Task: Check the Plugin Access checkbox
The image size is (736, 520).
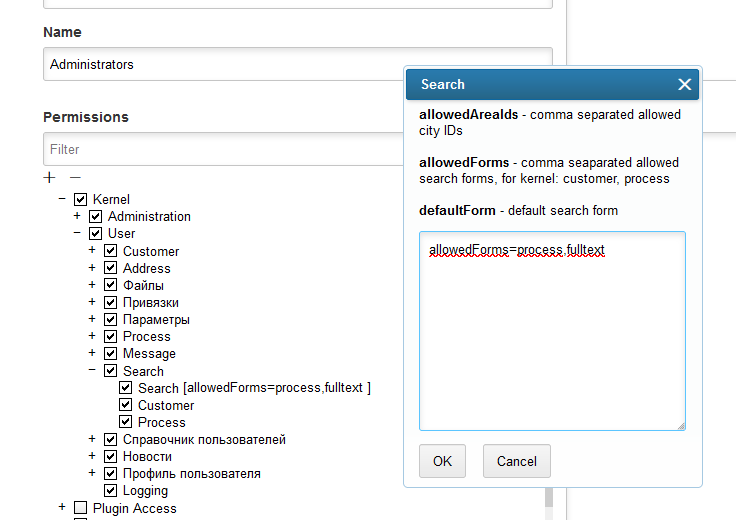Action: (x=80, y=508)
